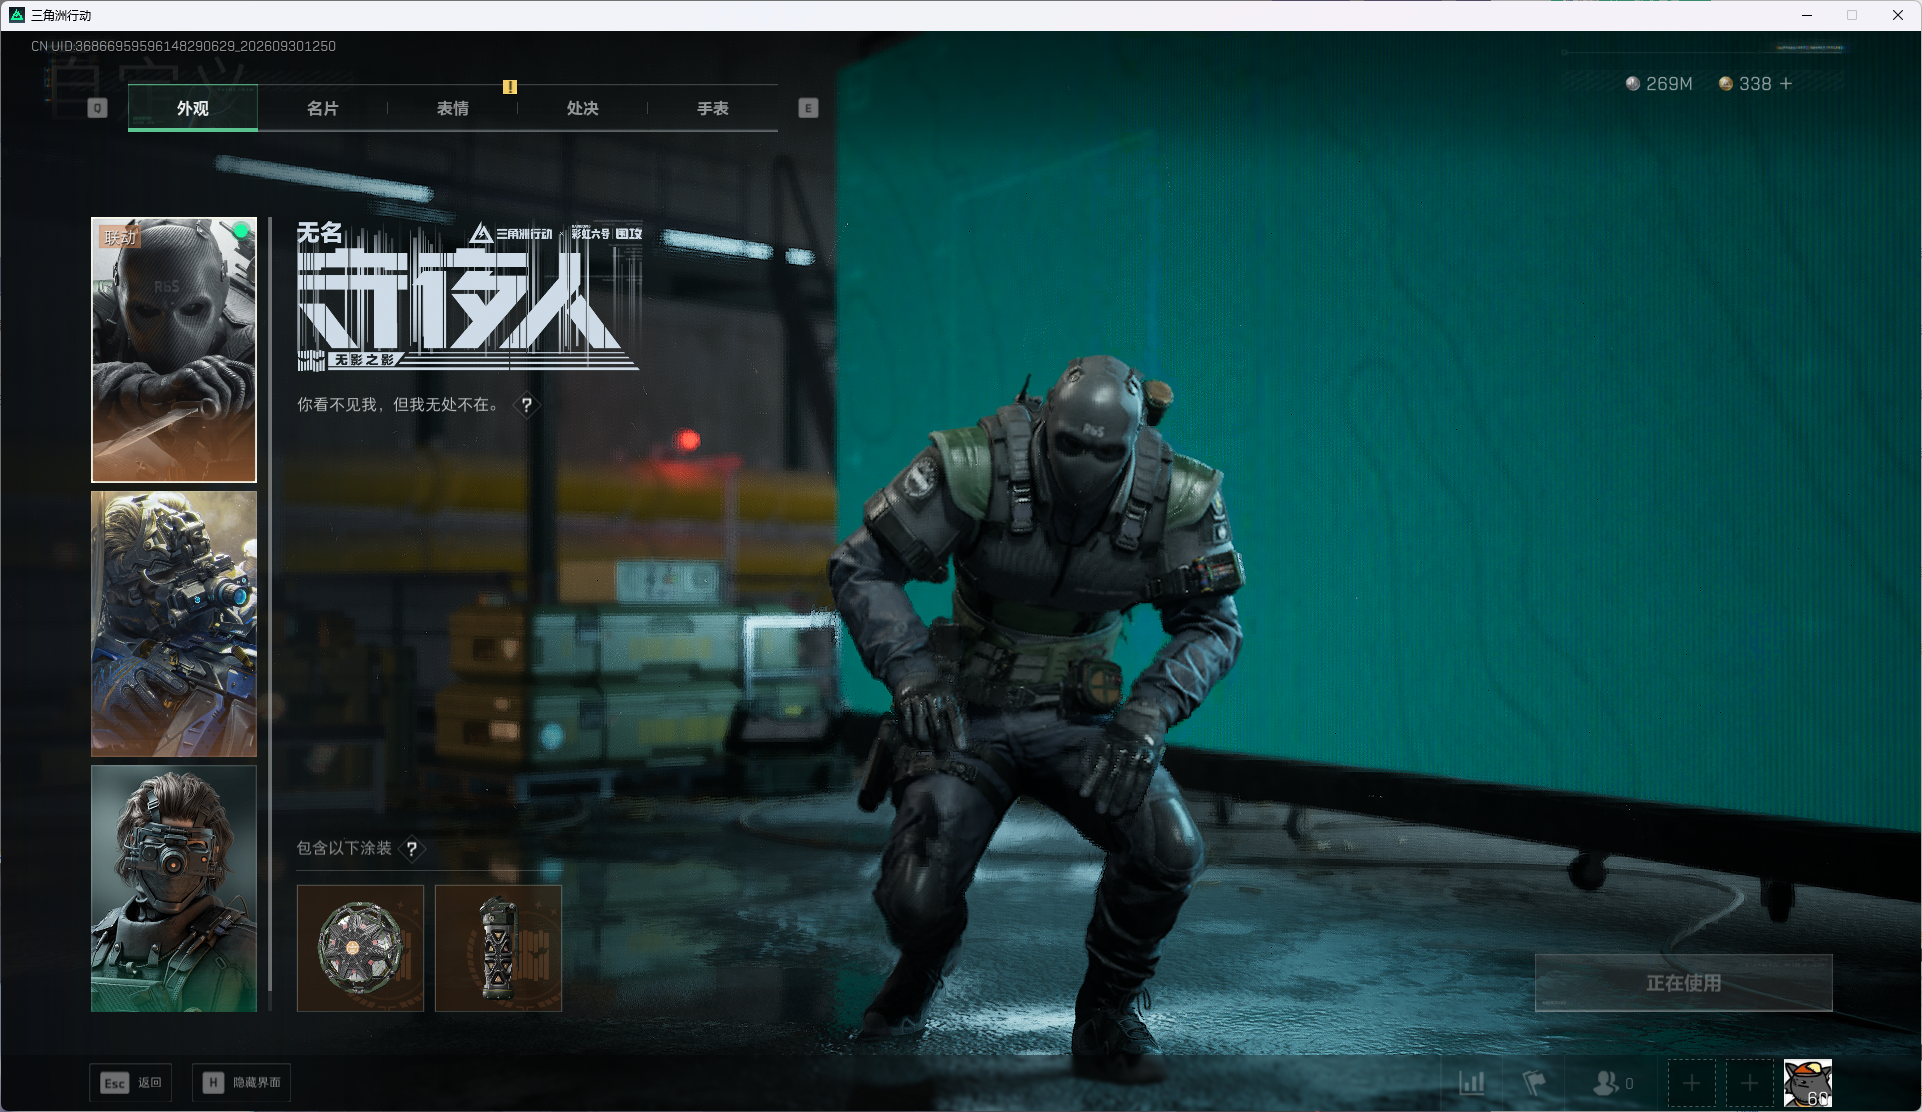Open the help icon beside 包含以下涂装
This screenshot has height=1112, width=1922.
[412, 848]
